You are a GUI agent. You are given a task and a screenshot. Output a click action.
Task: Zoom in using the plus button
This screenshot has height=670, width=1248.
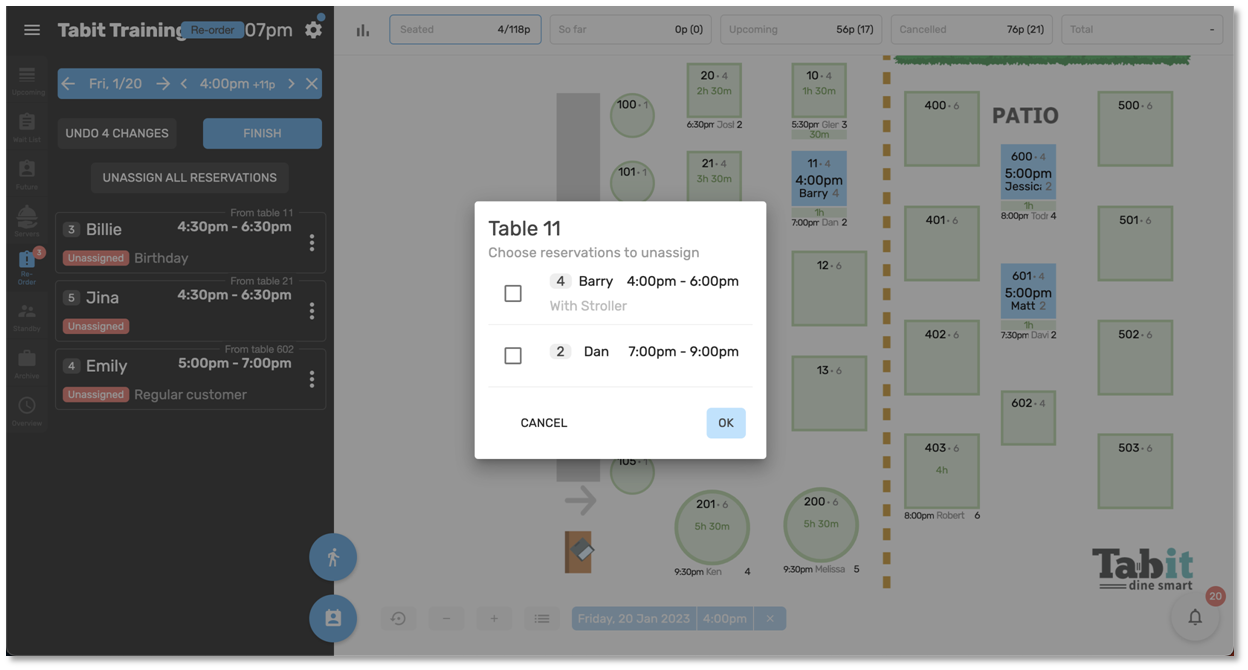click(x=493, y=618)
